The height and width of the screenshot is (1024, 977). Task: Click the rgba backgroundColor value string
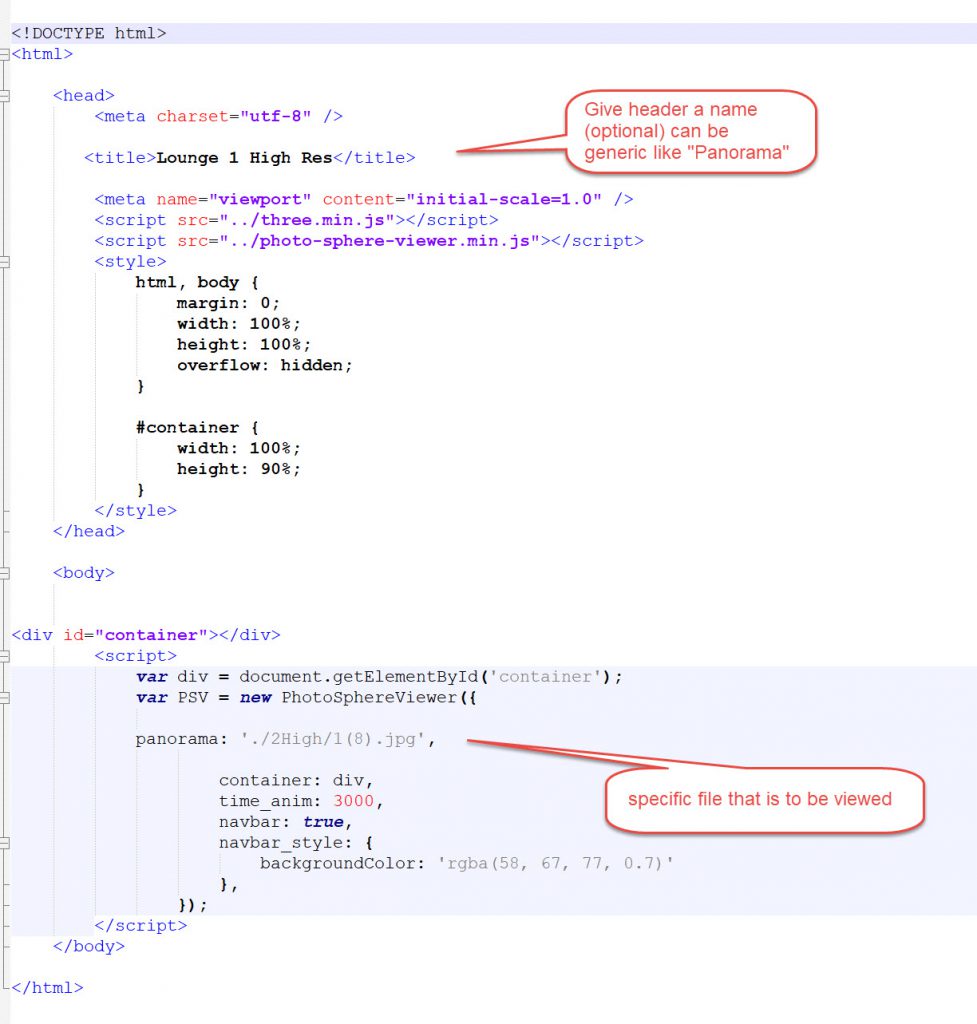pyautogui.click(x=555, y=863)
